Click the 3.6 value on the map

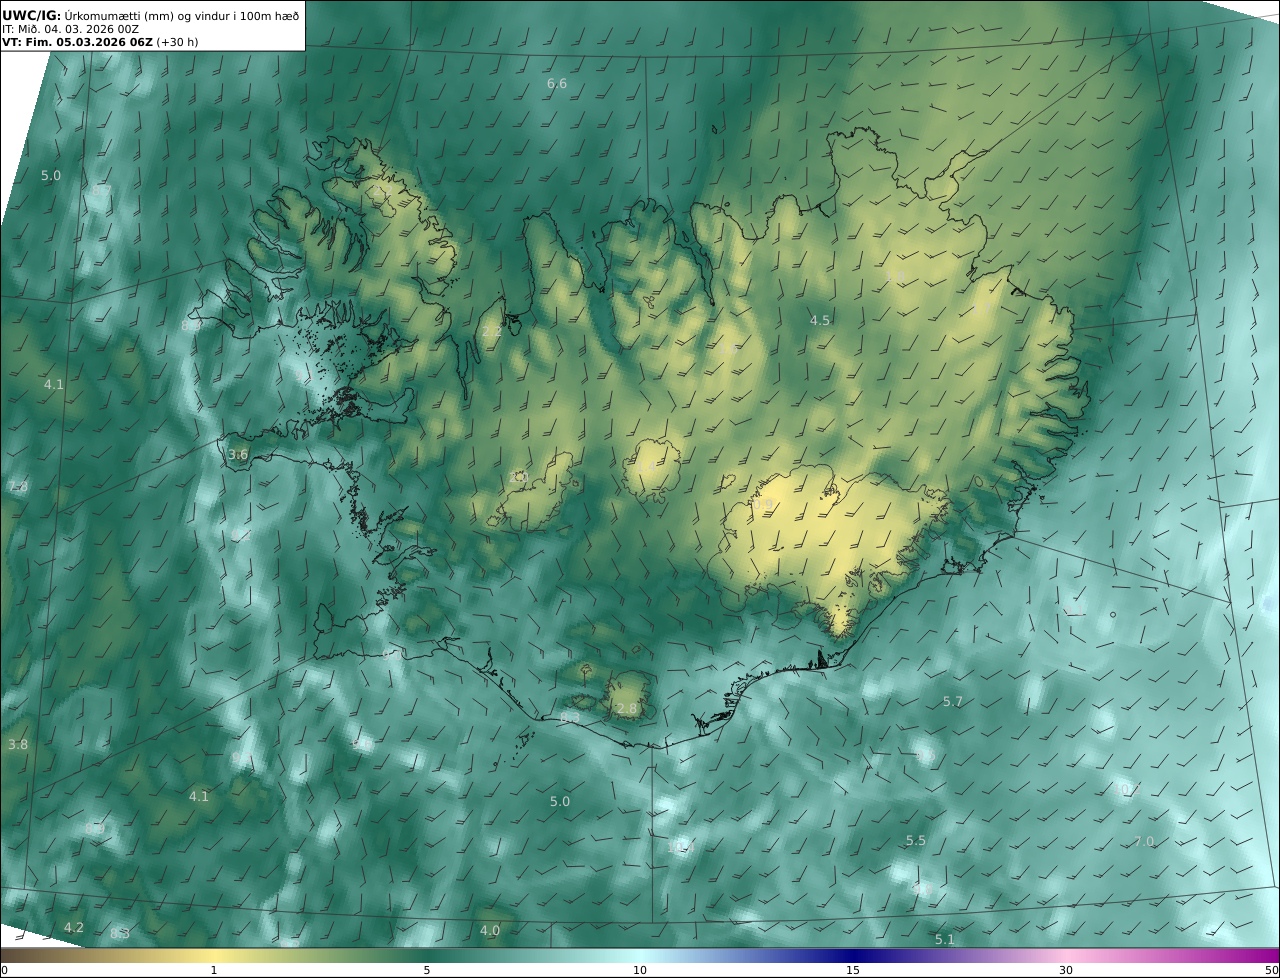pyautogui.click(x=238, y=455)
